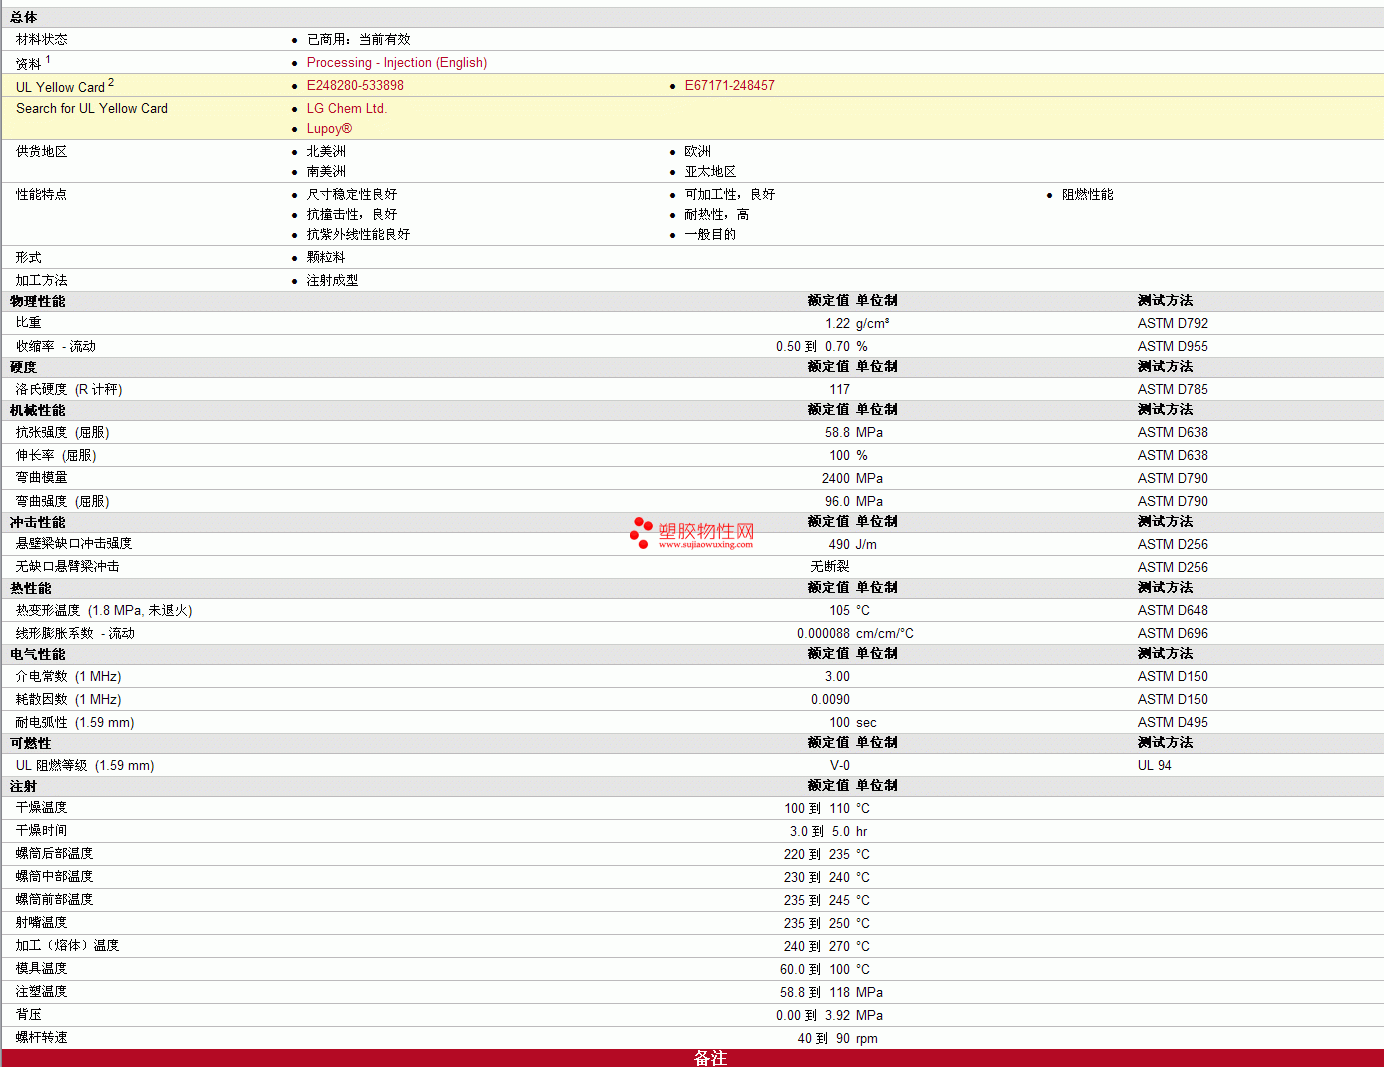Select the "热变形温度 (1.8 MPa, 未退火)" label

pos(104,611)
